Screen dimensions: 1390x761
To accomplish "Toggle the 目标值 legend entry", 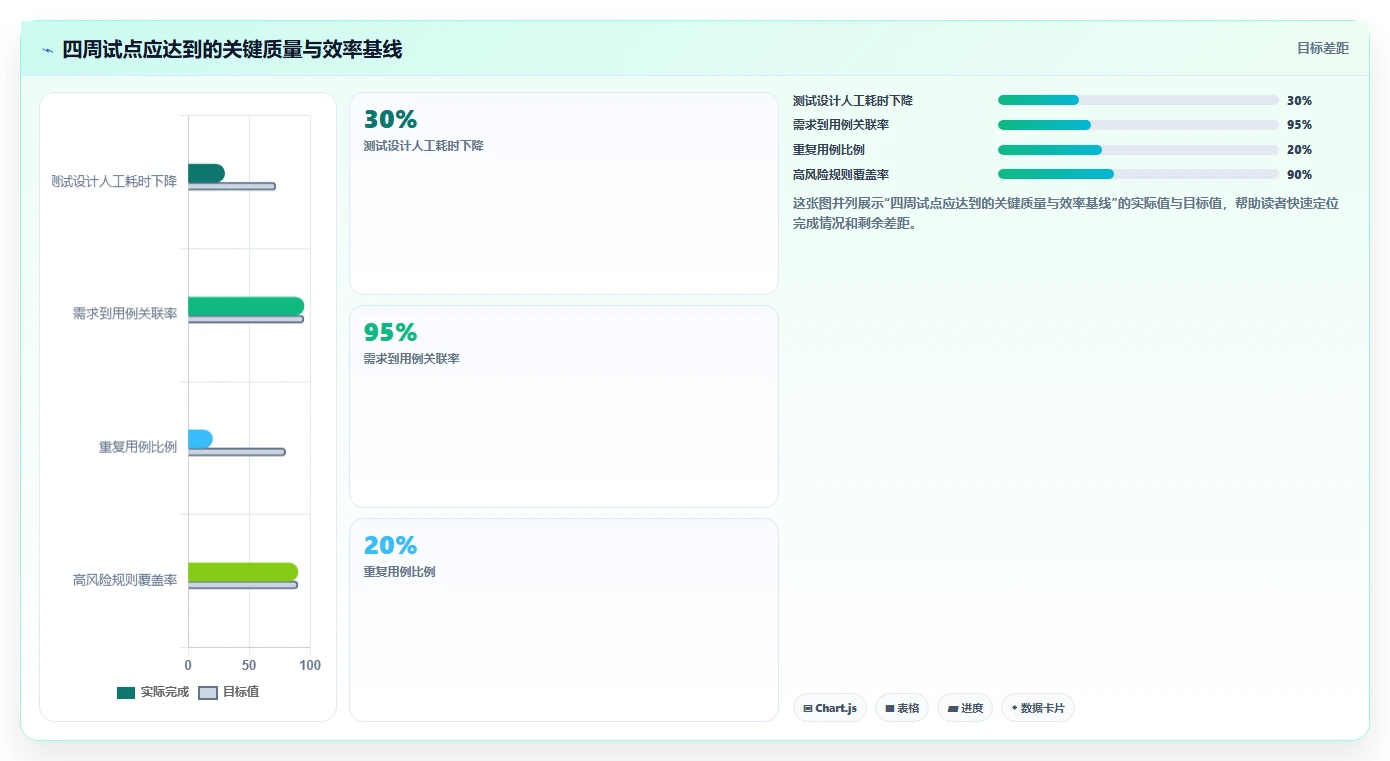I will point(229,692).
